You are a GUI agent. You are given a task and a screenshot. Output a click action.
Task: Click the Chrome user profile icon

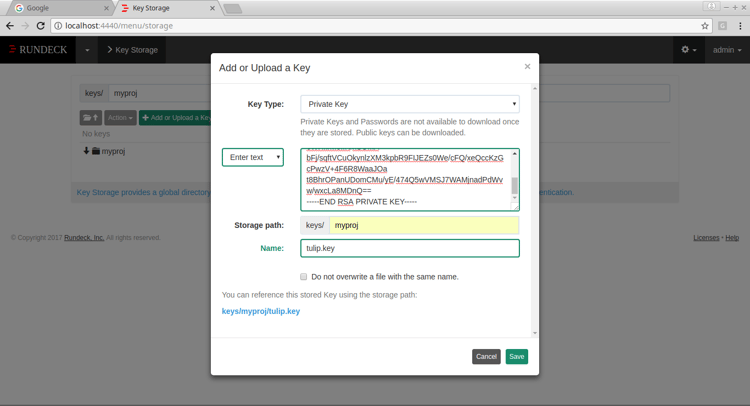(711, 7)
